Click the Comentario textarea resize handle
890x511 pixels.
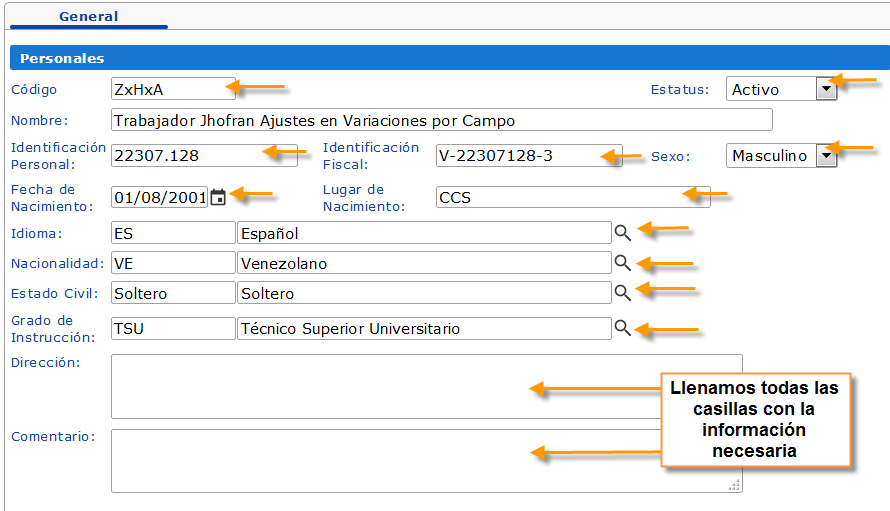coord(735,486)
